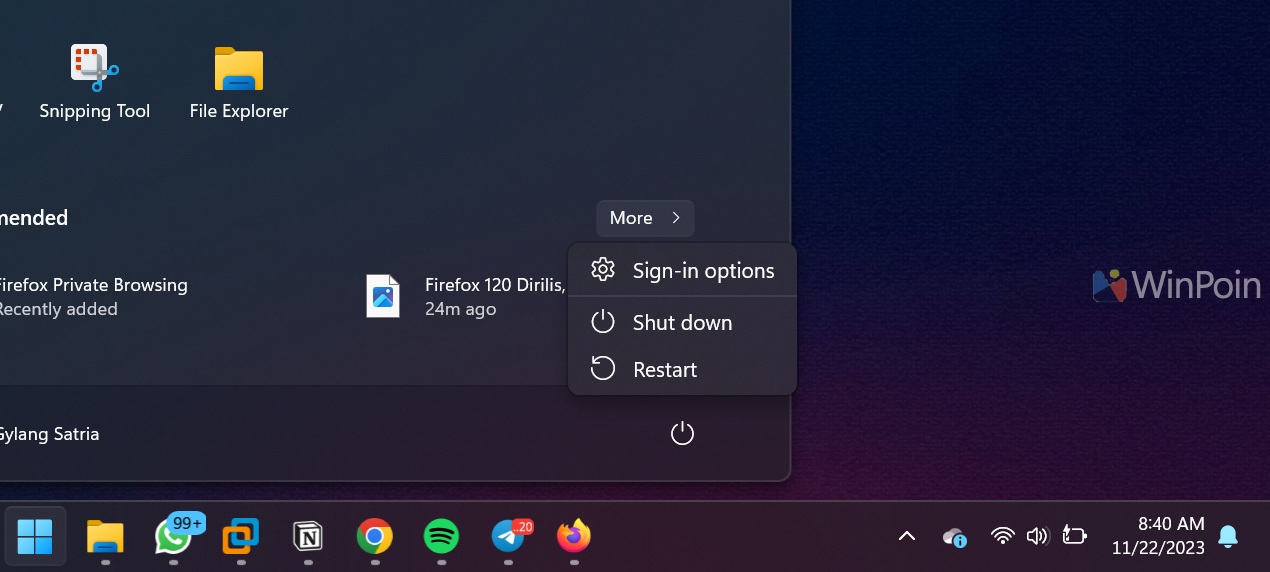
Task: Select Shut down from the power menu
Action: coord(682,323)
